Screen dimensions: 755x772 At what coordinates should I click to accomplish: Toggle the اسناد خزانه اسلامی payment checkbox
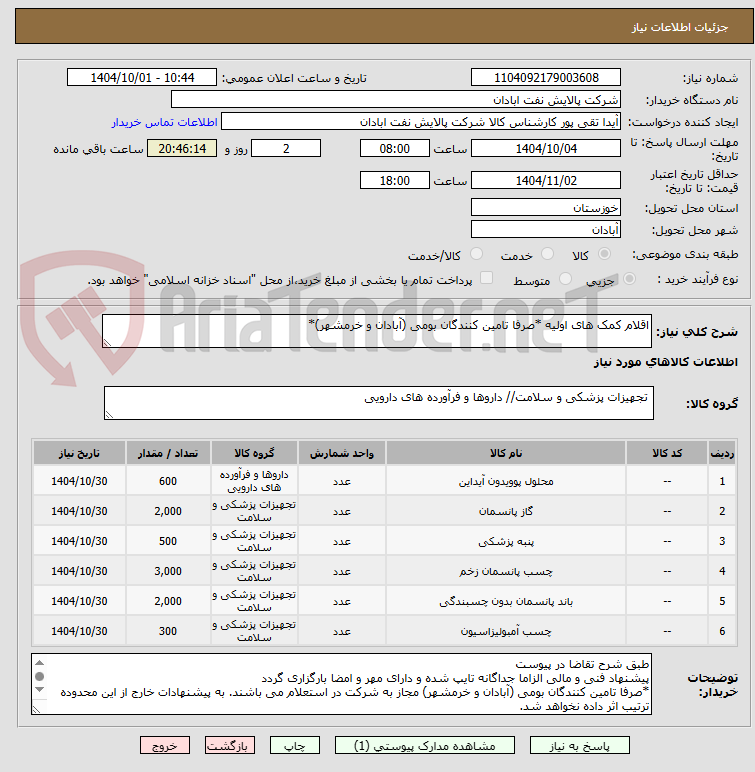(x=486, y=278)
